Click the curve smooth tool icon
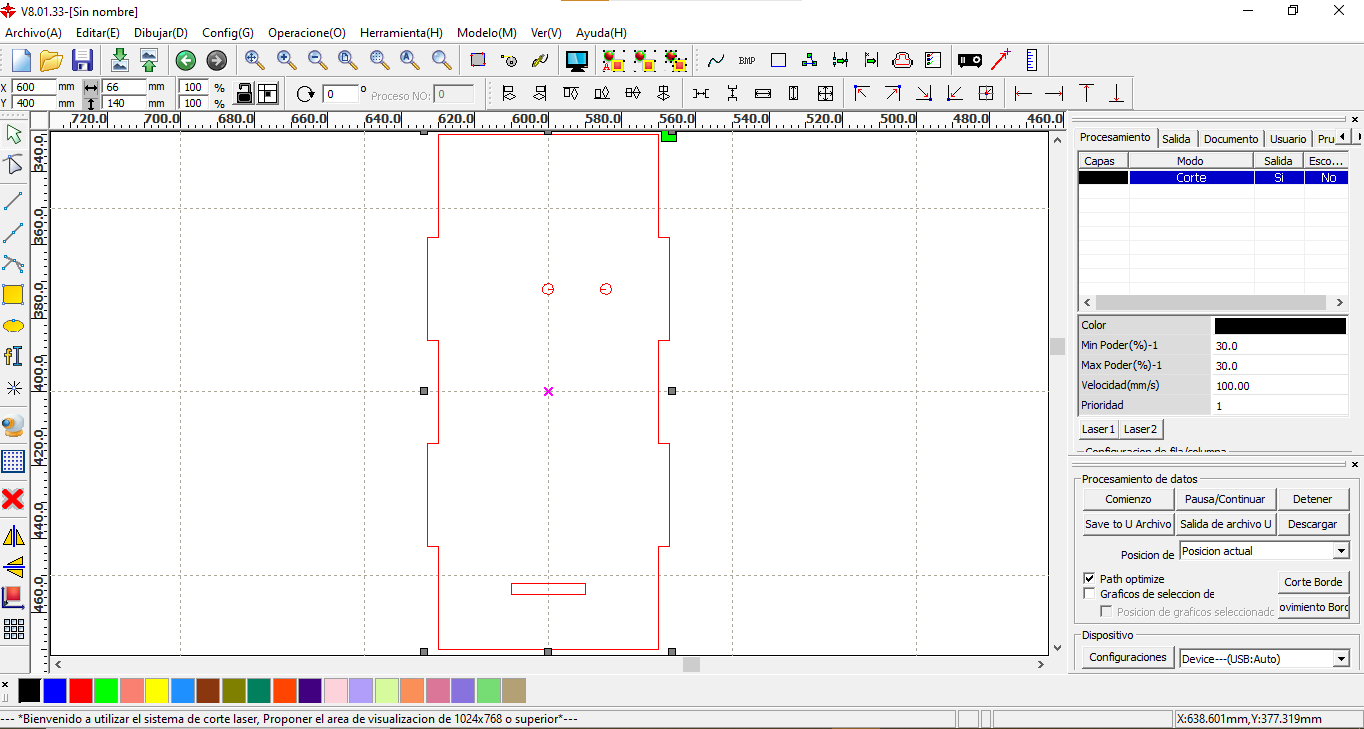This screenshot has width=1364, height=729. click(x=716, y=60)
